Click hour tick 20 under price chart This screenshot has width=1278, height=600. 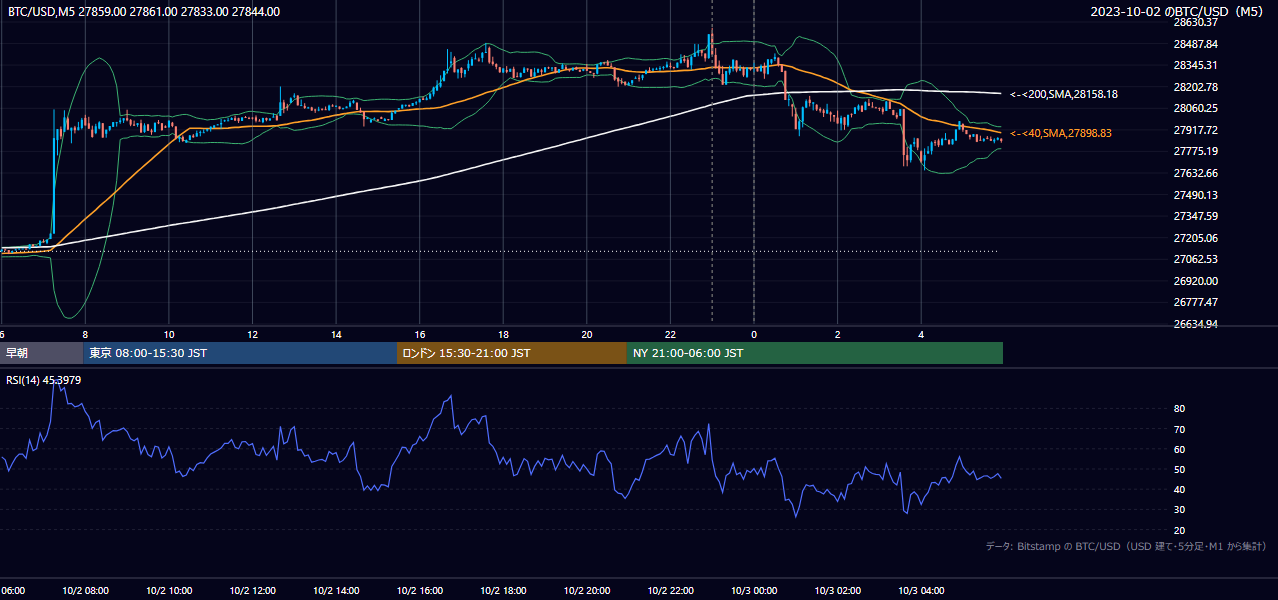(x=587, y=335)
